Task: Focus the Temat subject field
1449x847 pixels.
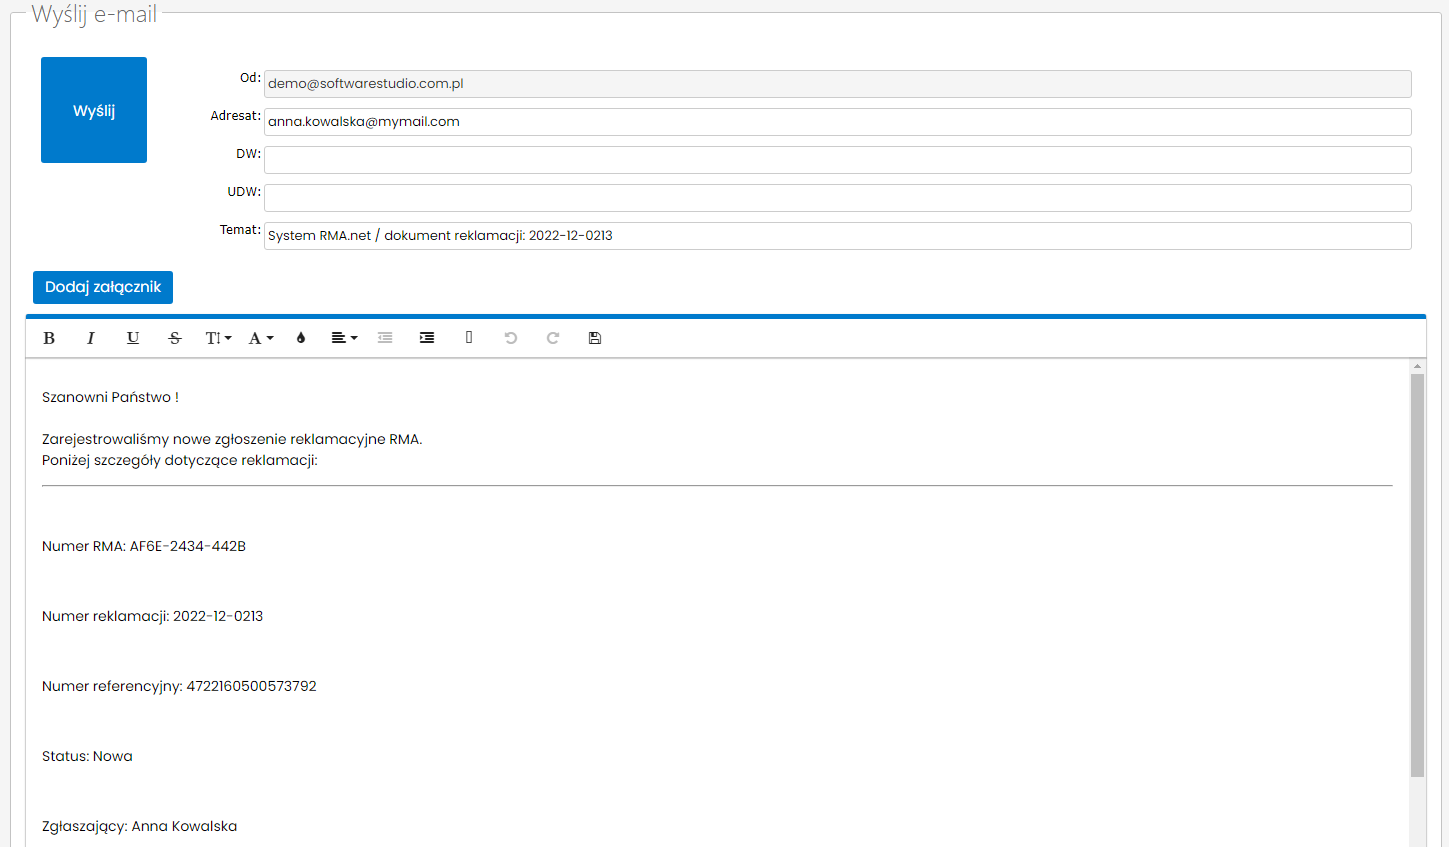Action: (x=838, y=236)
